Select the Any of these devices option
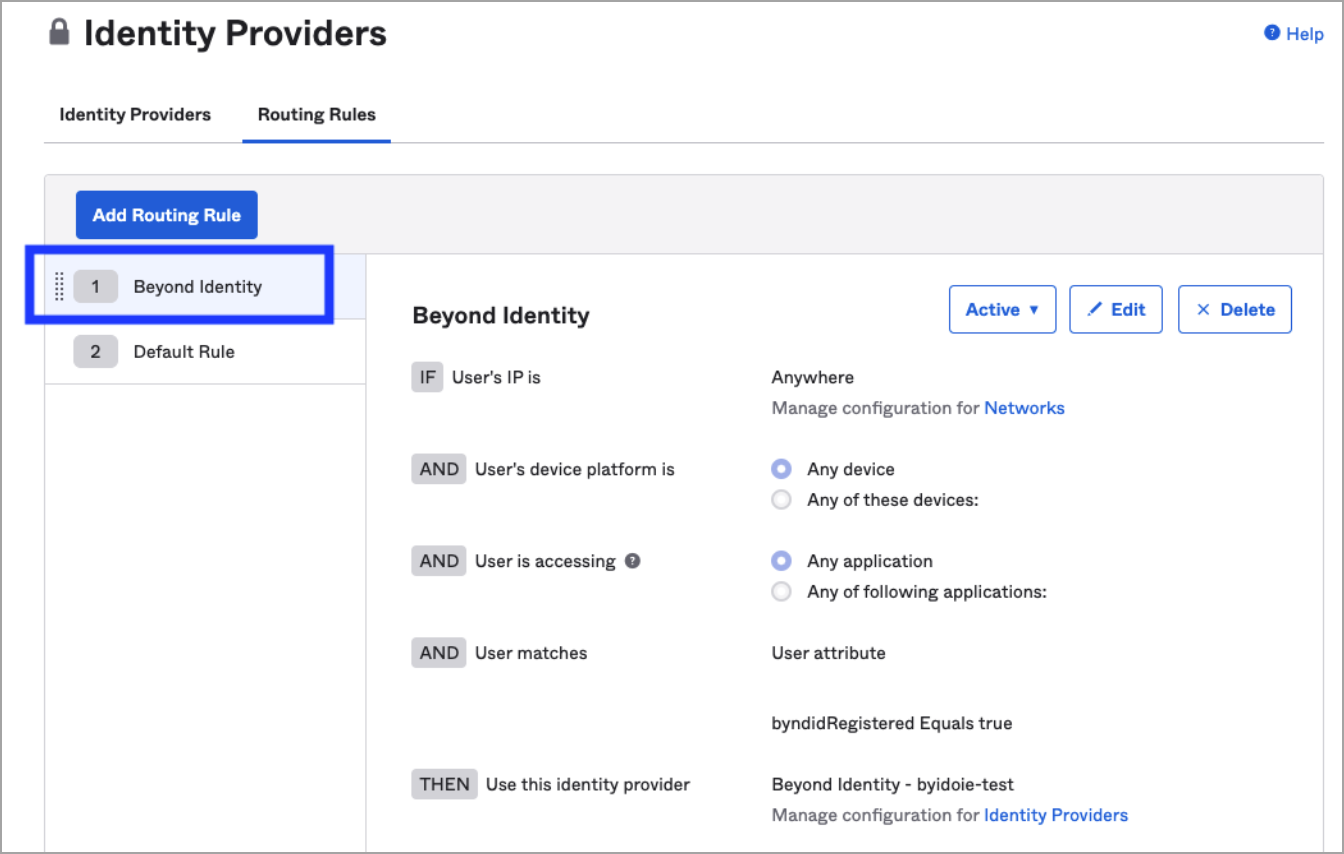Viewport: 1344px width, 854px height. [x=782, y=500]
